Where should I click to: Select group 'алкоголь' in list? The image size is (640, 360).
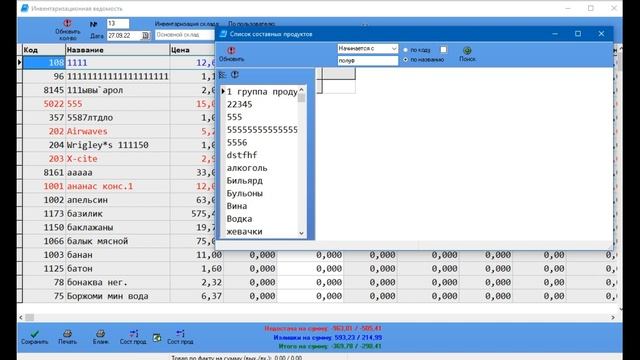coord(247,168)
